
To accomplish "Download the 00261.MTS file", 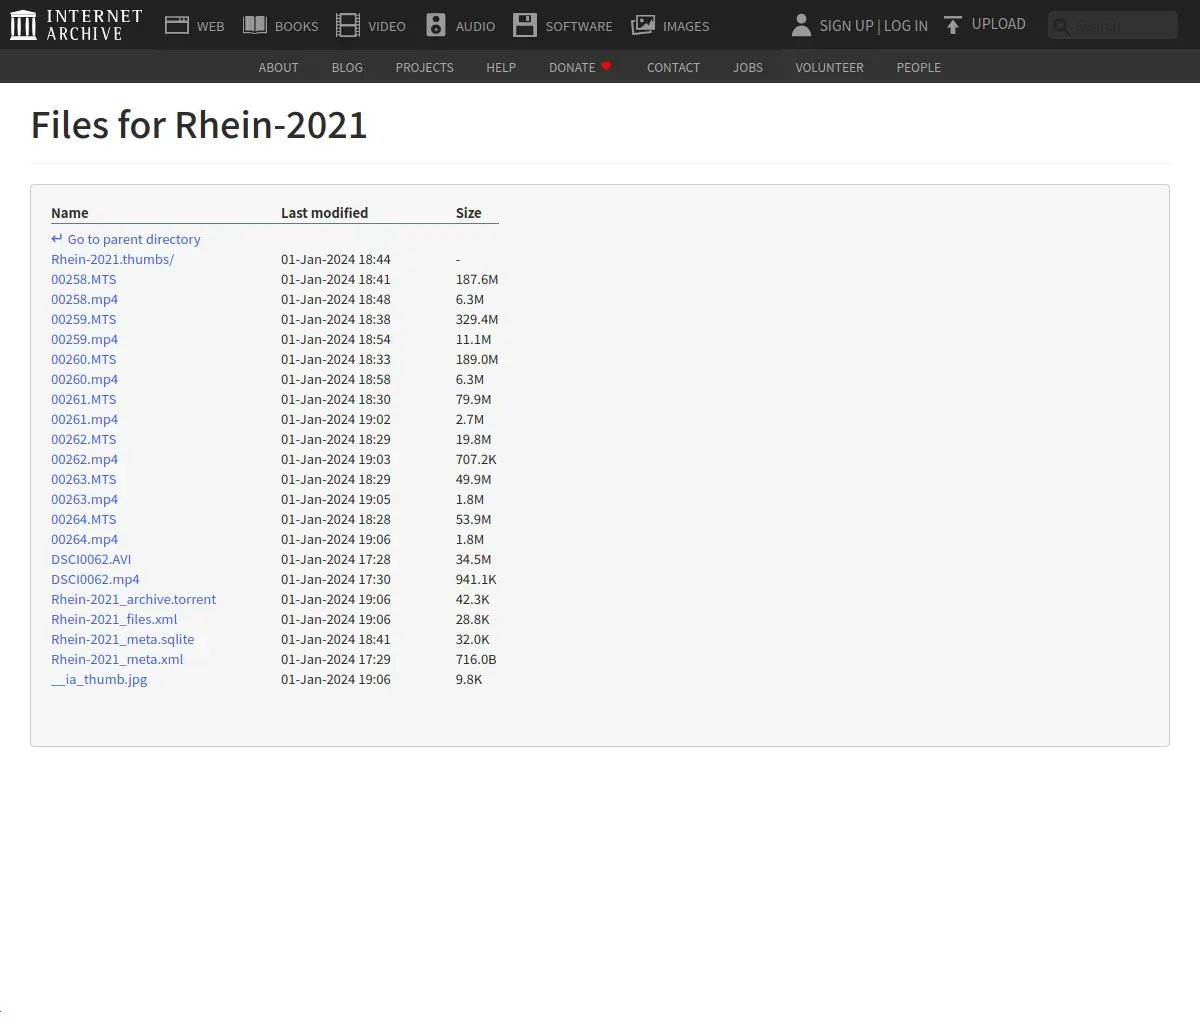I will (x=84, y=399).
